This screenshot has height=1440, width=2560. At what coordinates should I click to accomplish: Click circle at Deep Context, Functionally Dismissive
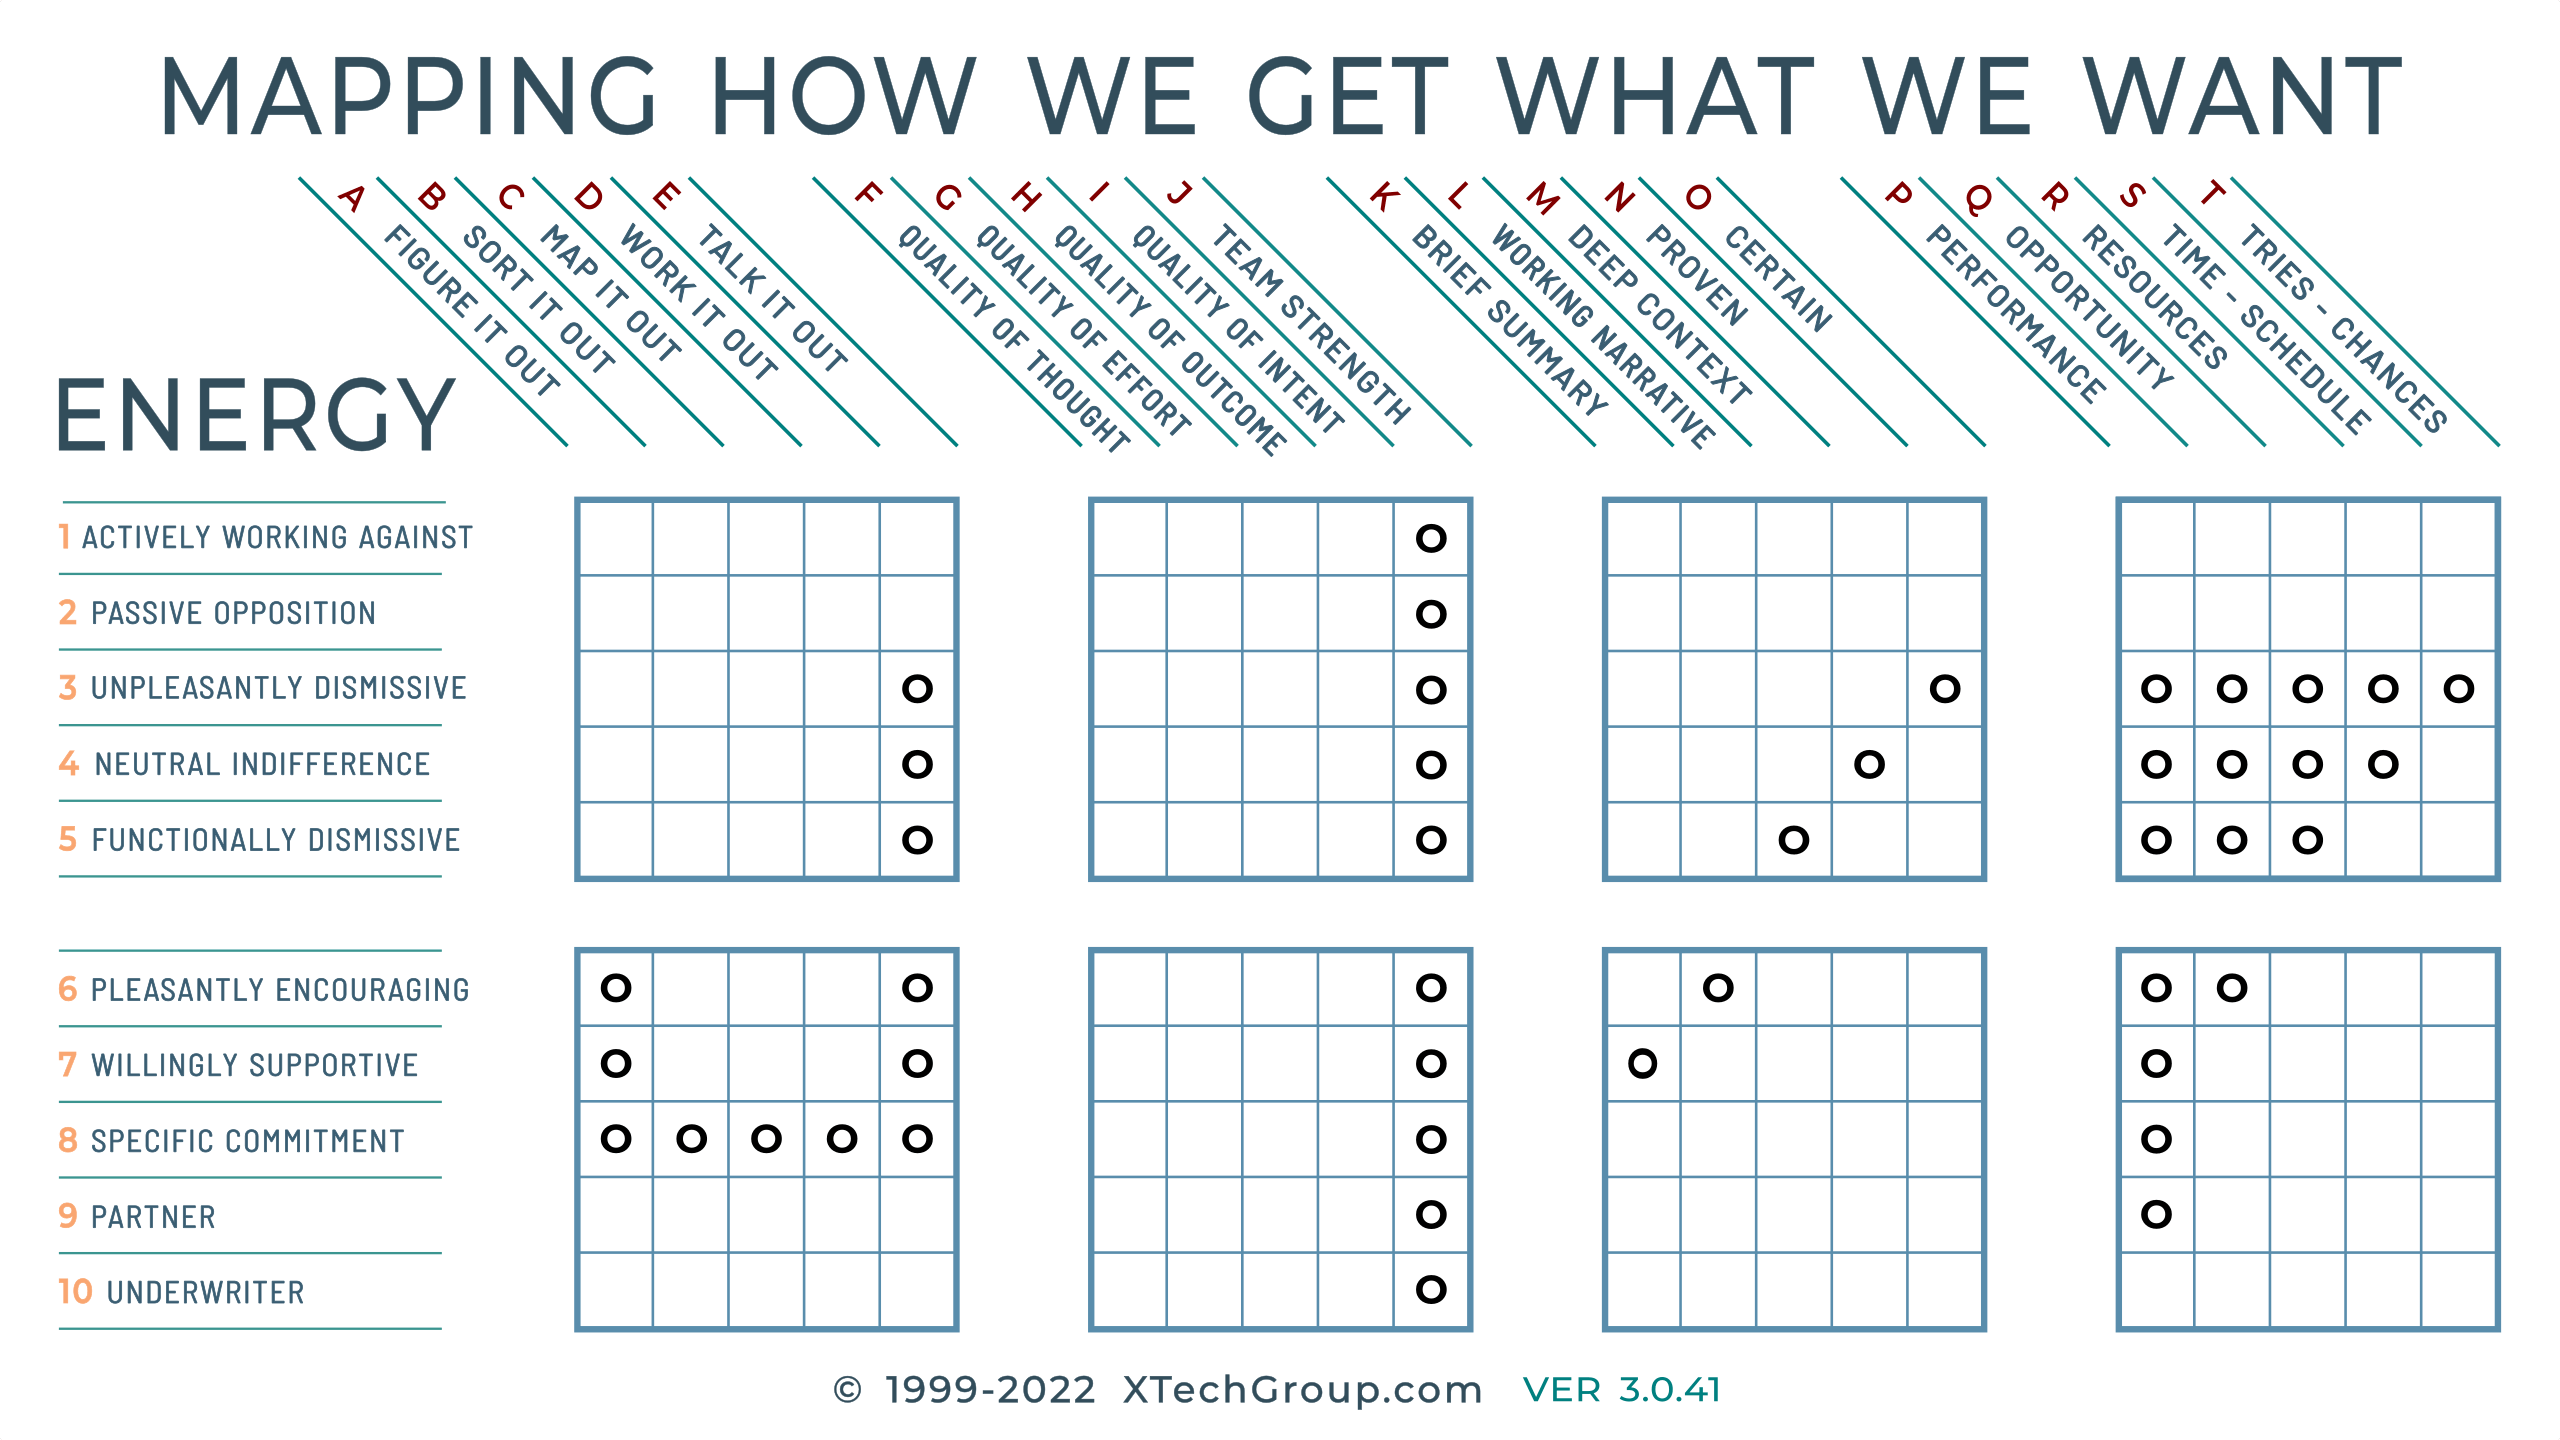(x=1794, y=840)
